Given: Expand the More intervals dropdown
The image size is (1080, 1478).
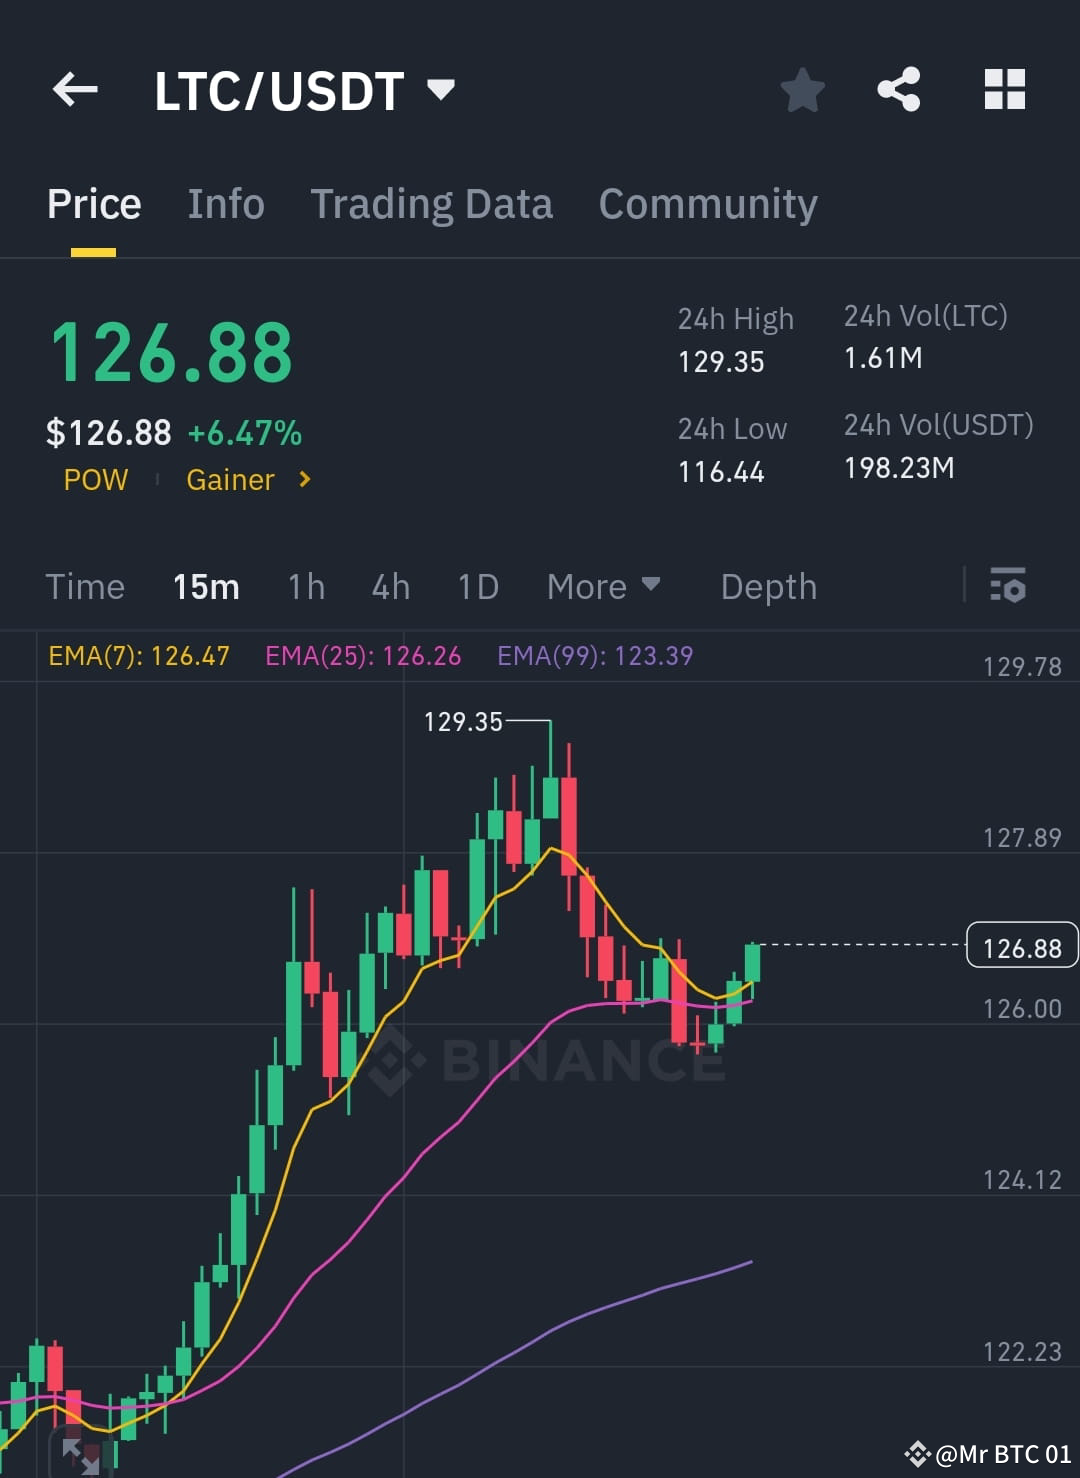Looking at the screenshot, I should 603,587.
